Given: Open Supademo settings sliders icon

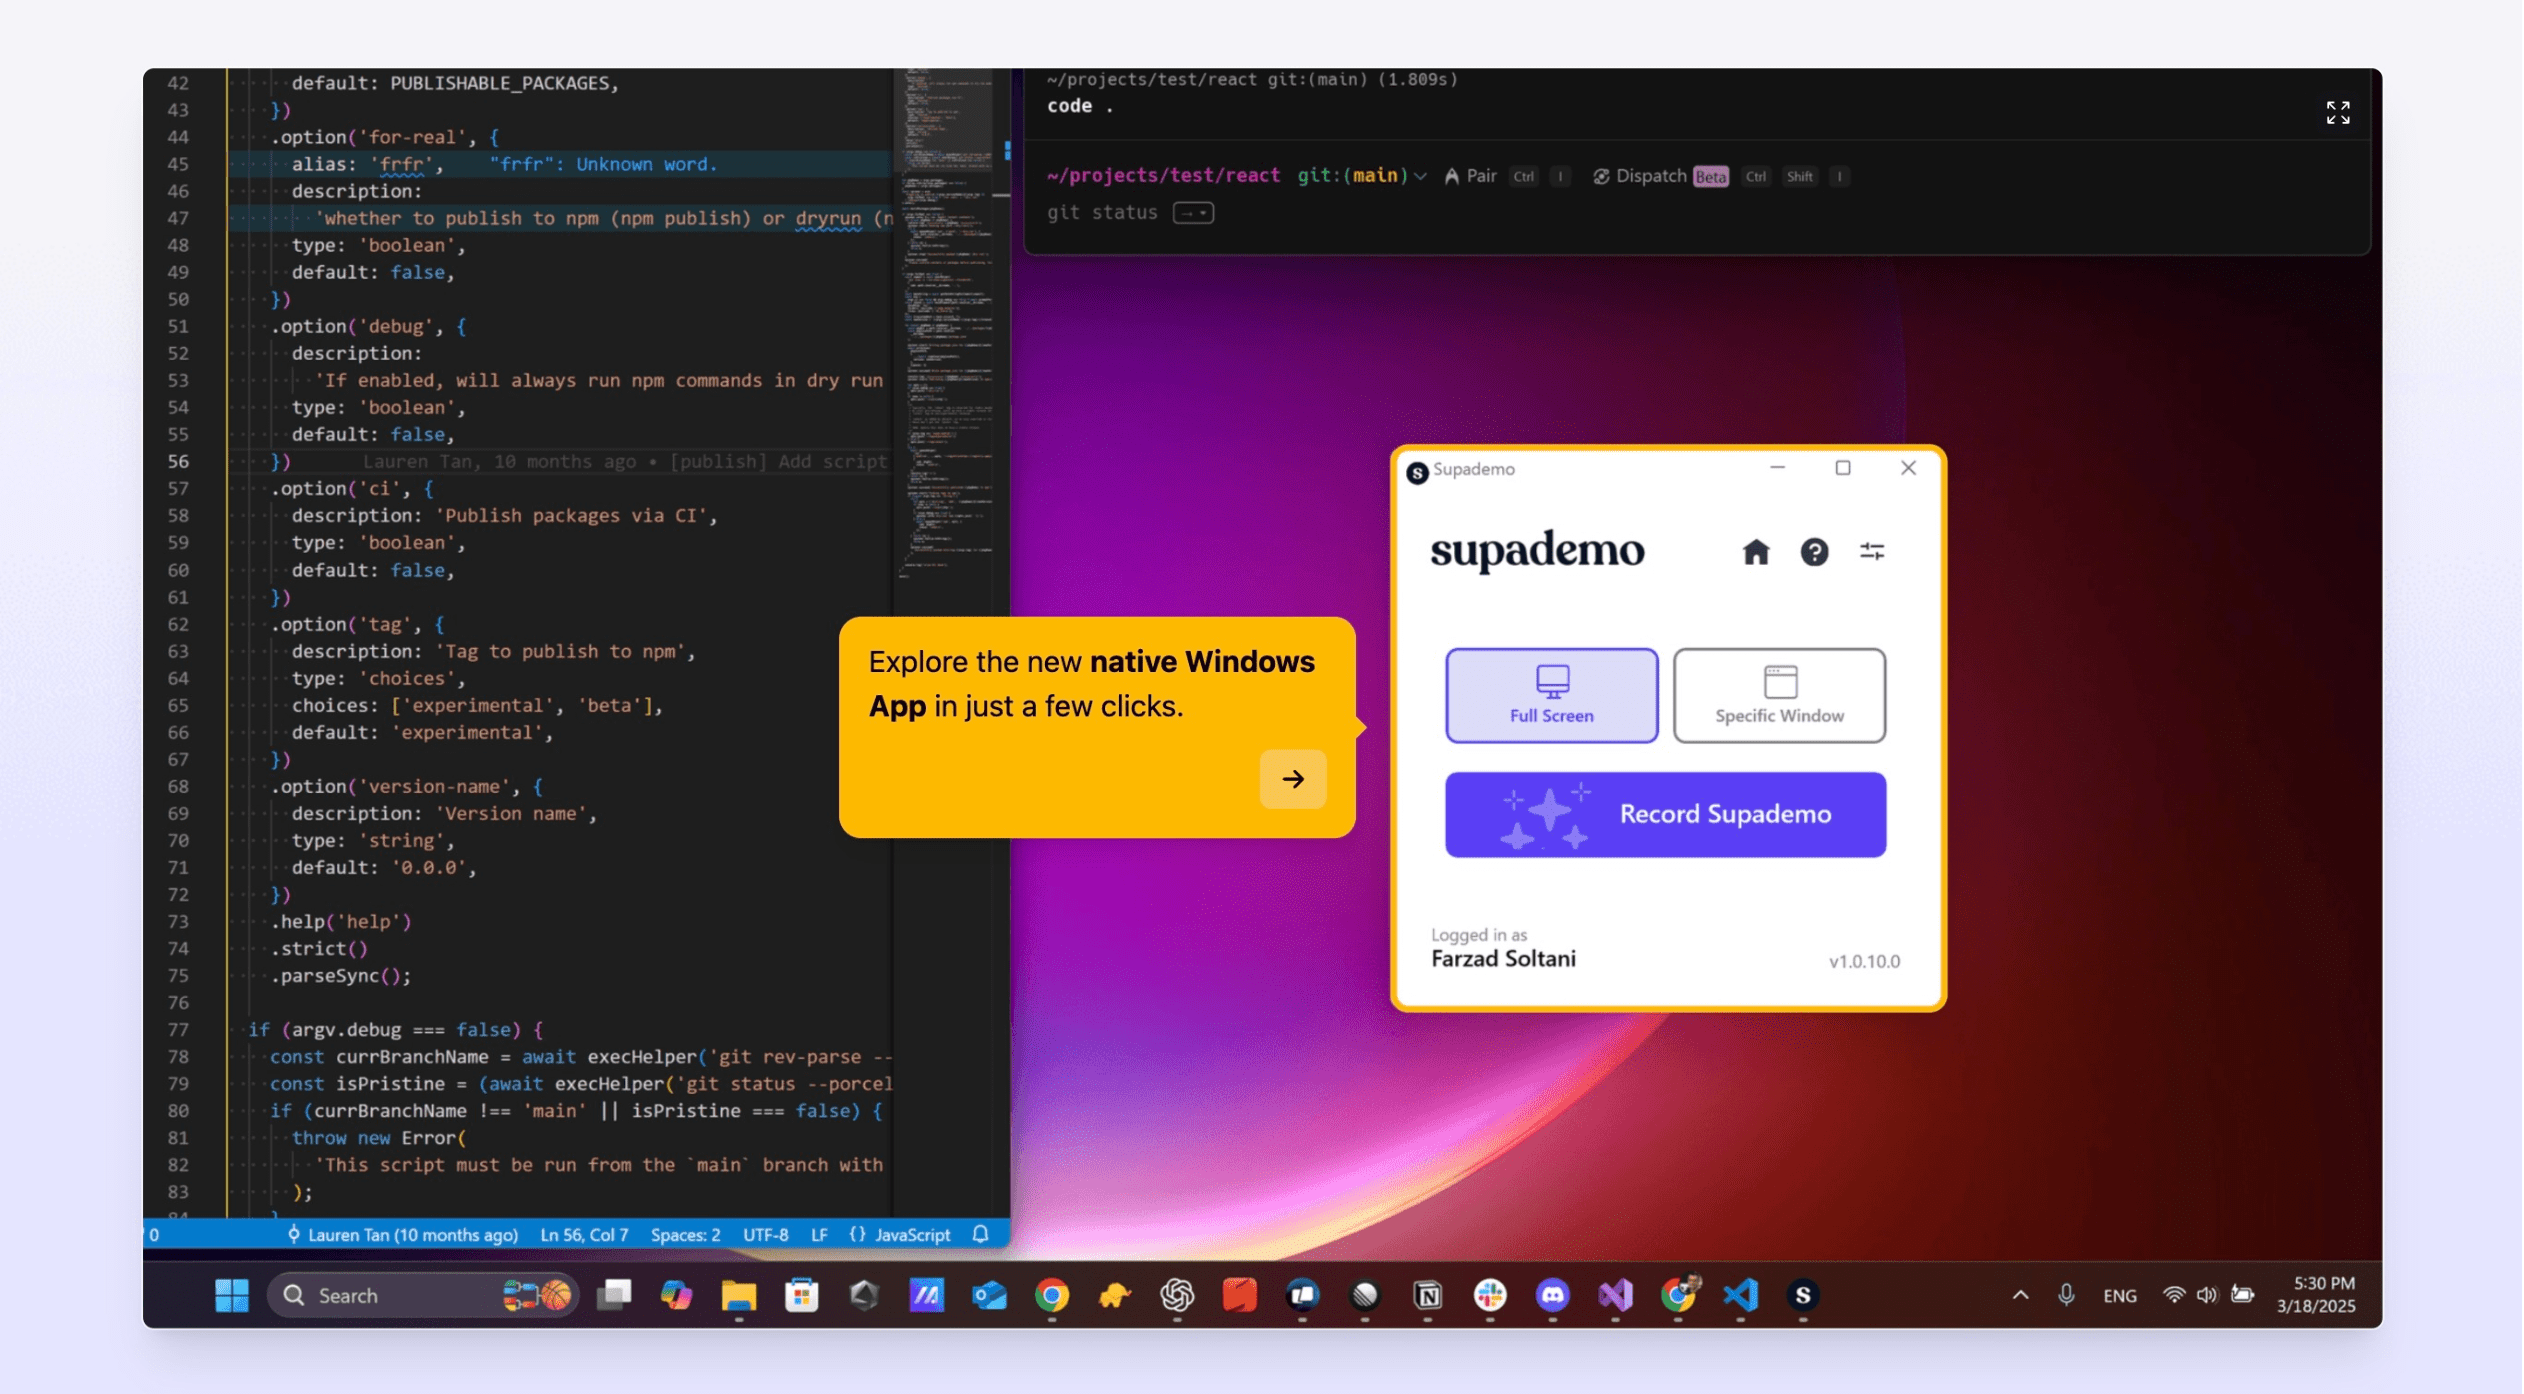Looking at the screenshot, I should pyautogui.click(x=1872, y=551).
